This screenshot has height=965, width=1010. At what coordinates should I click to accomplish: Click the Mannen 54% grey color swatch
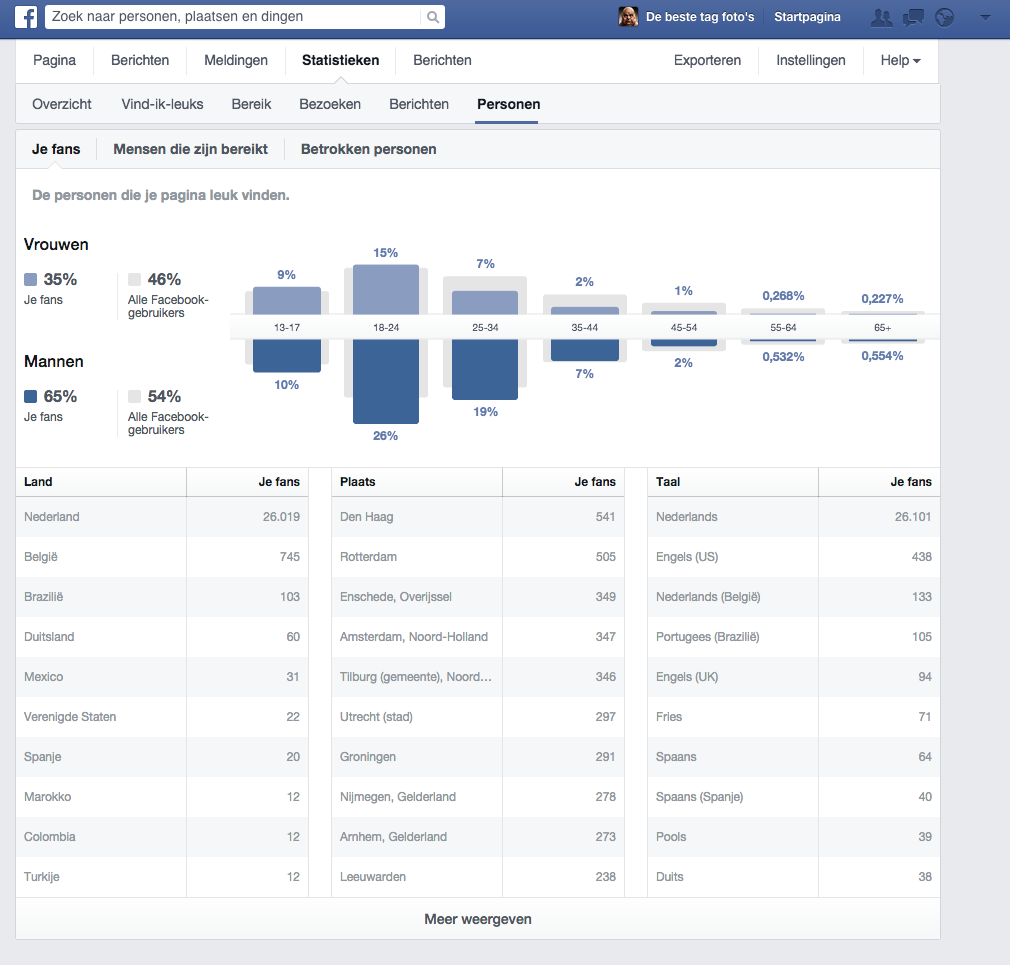[134, 396]
